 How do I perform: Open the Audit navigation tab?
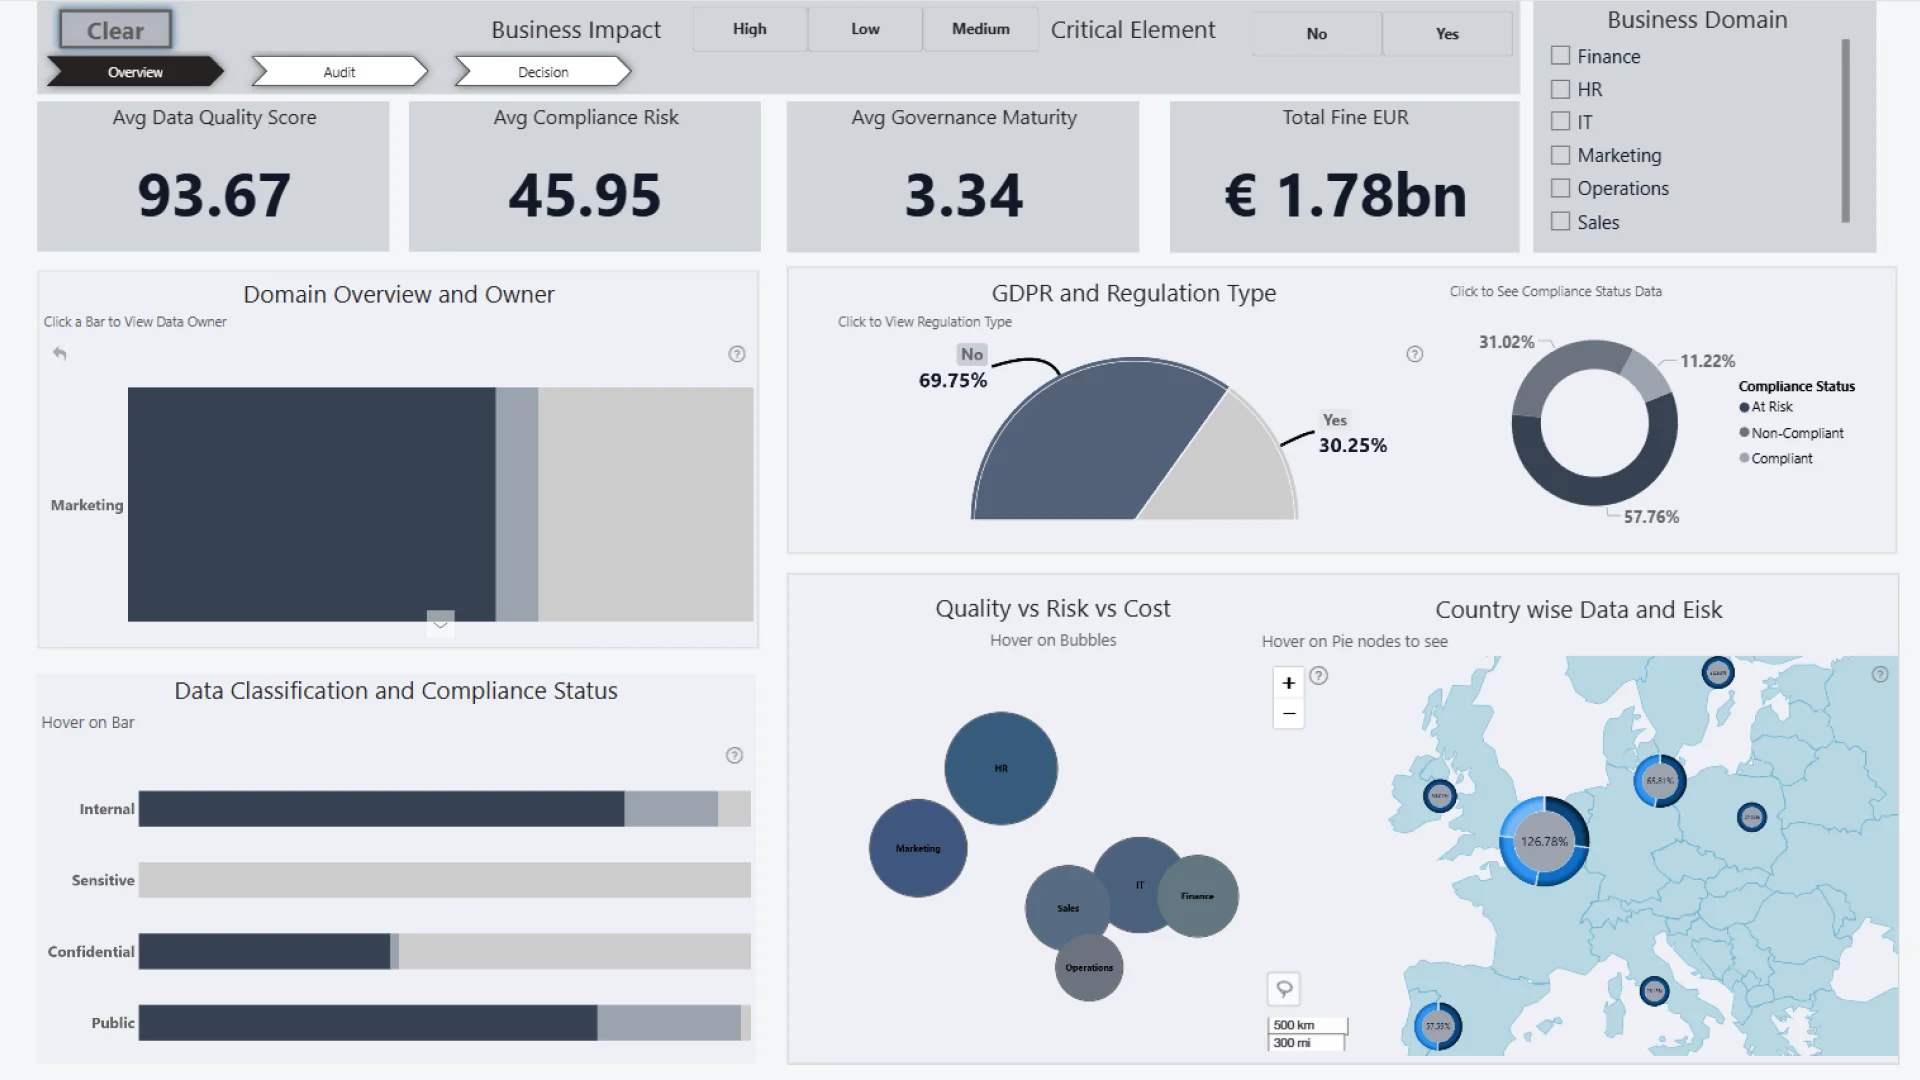pos(339,72)
